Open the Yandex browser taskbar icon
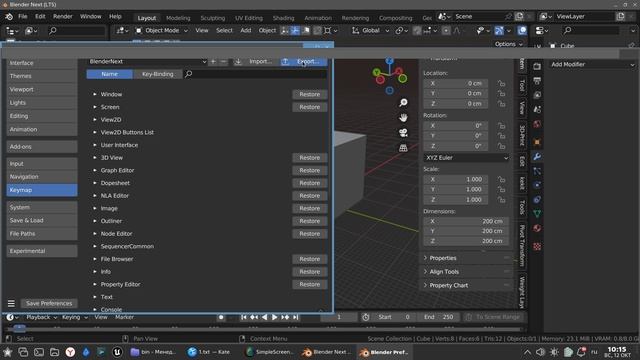Image resolution: width=640 pixels, height=360 pixels. click(x=70, y=352)
